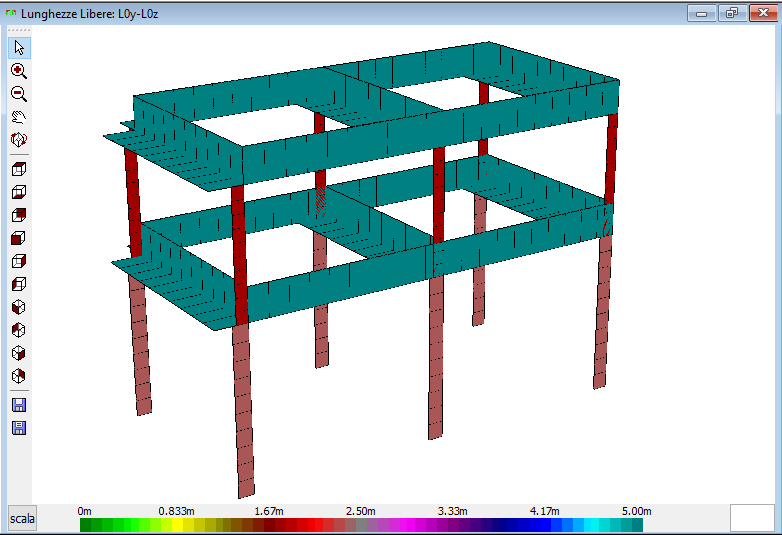Click the "0m" scale label
The image size is (782, 535).
point(85,511)
